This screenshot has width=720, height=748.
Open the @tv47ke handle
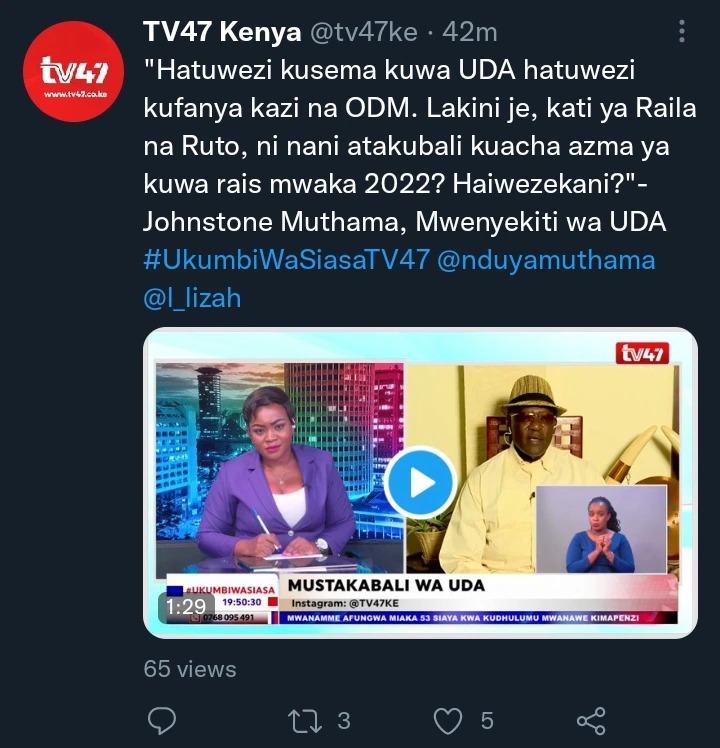pos(364,32)
